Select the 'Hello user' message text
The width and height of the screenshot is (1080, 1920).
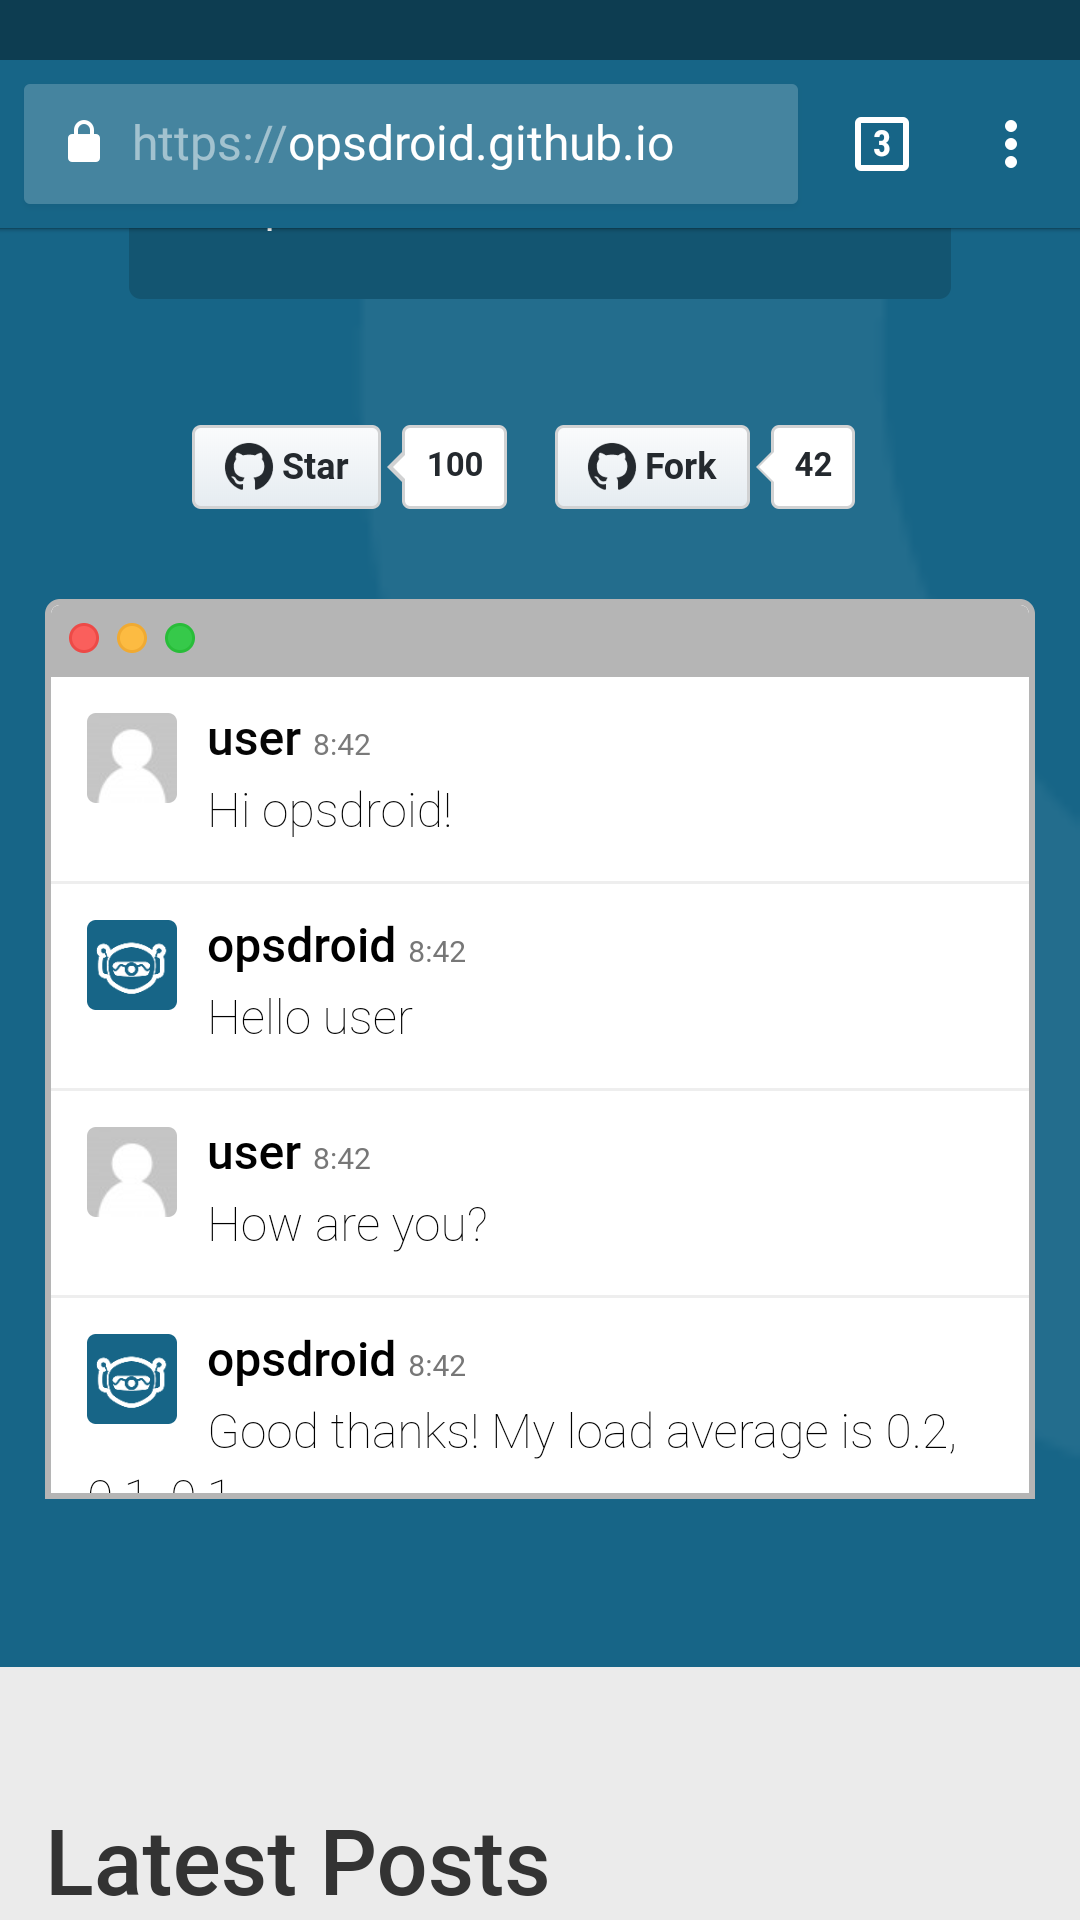[x=311, y=1018]
